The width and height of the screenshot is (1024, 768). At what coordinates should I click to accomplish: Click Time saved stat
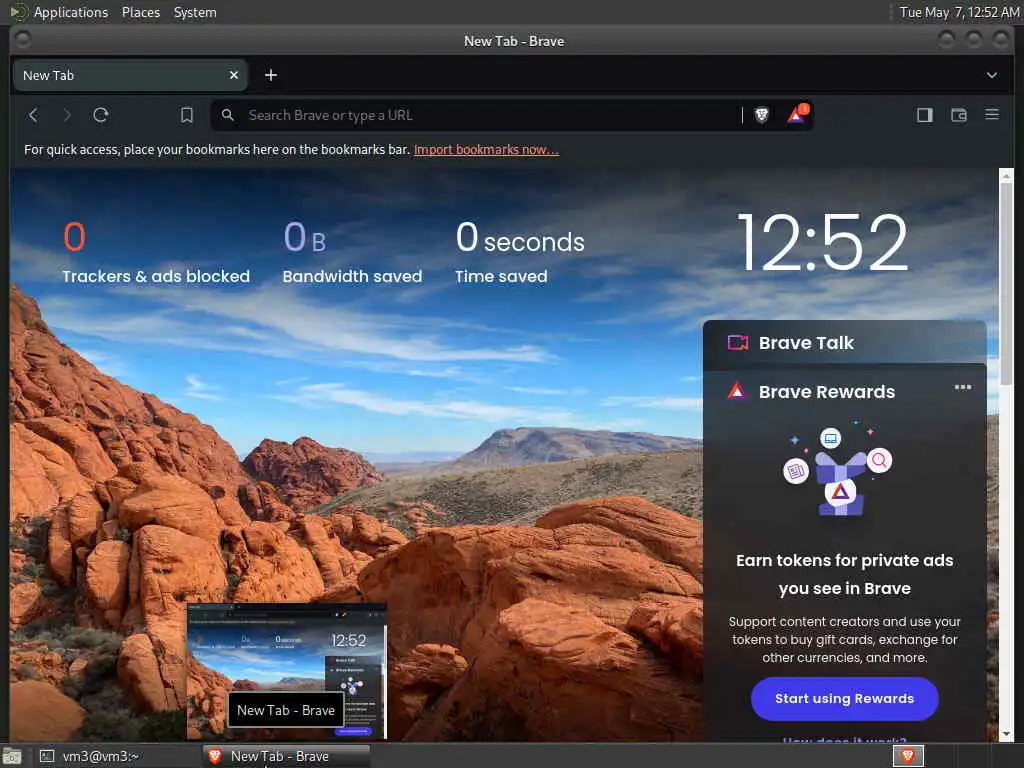(520, 252)
